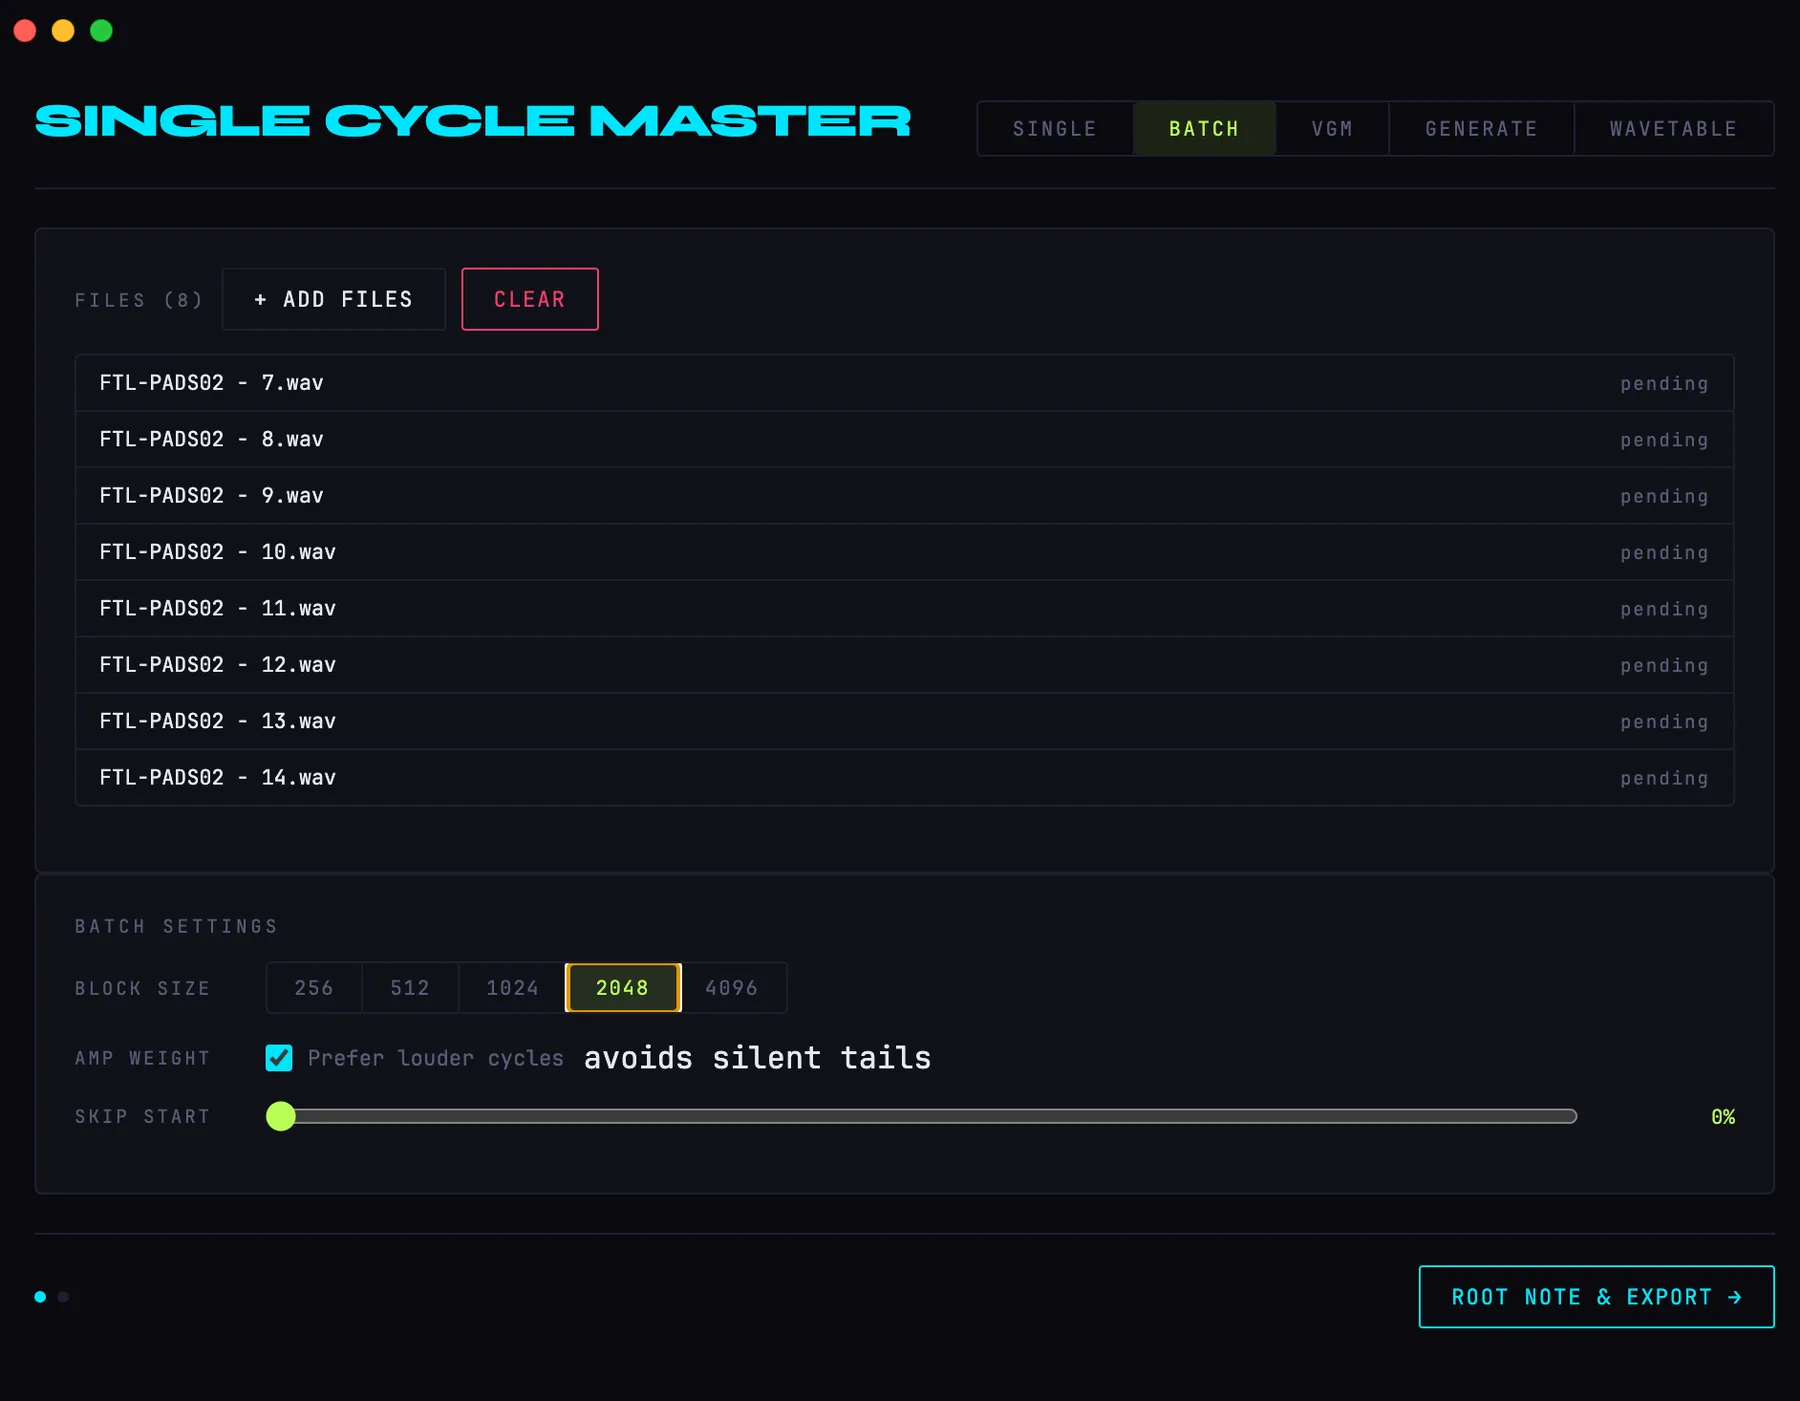Click middle of Skip Start slider track
This screenshot has width=1800, height=1401.
(x=922, y=1116)
